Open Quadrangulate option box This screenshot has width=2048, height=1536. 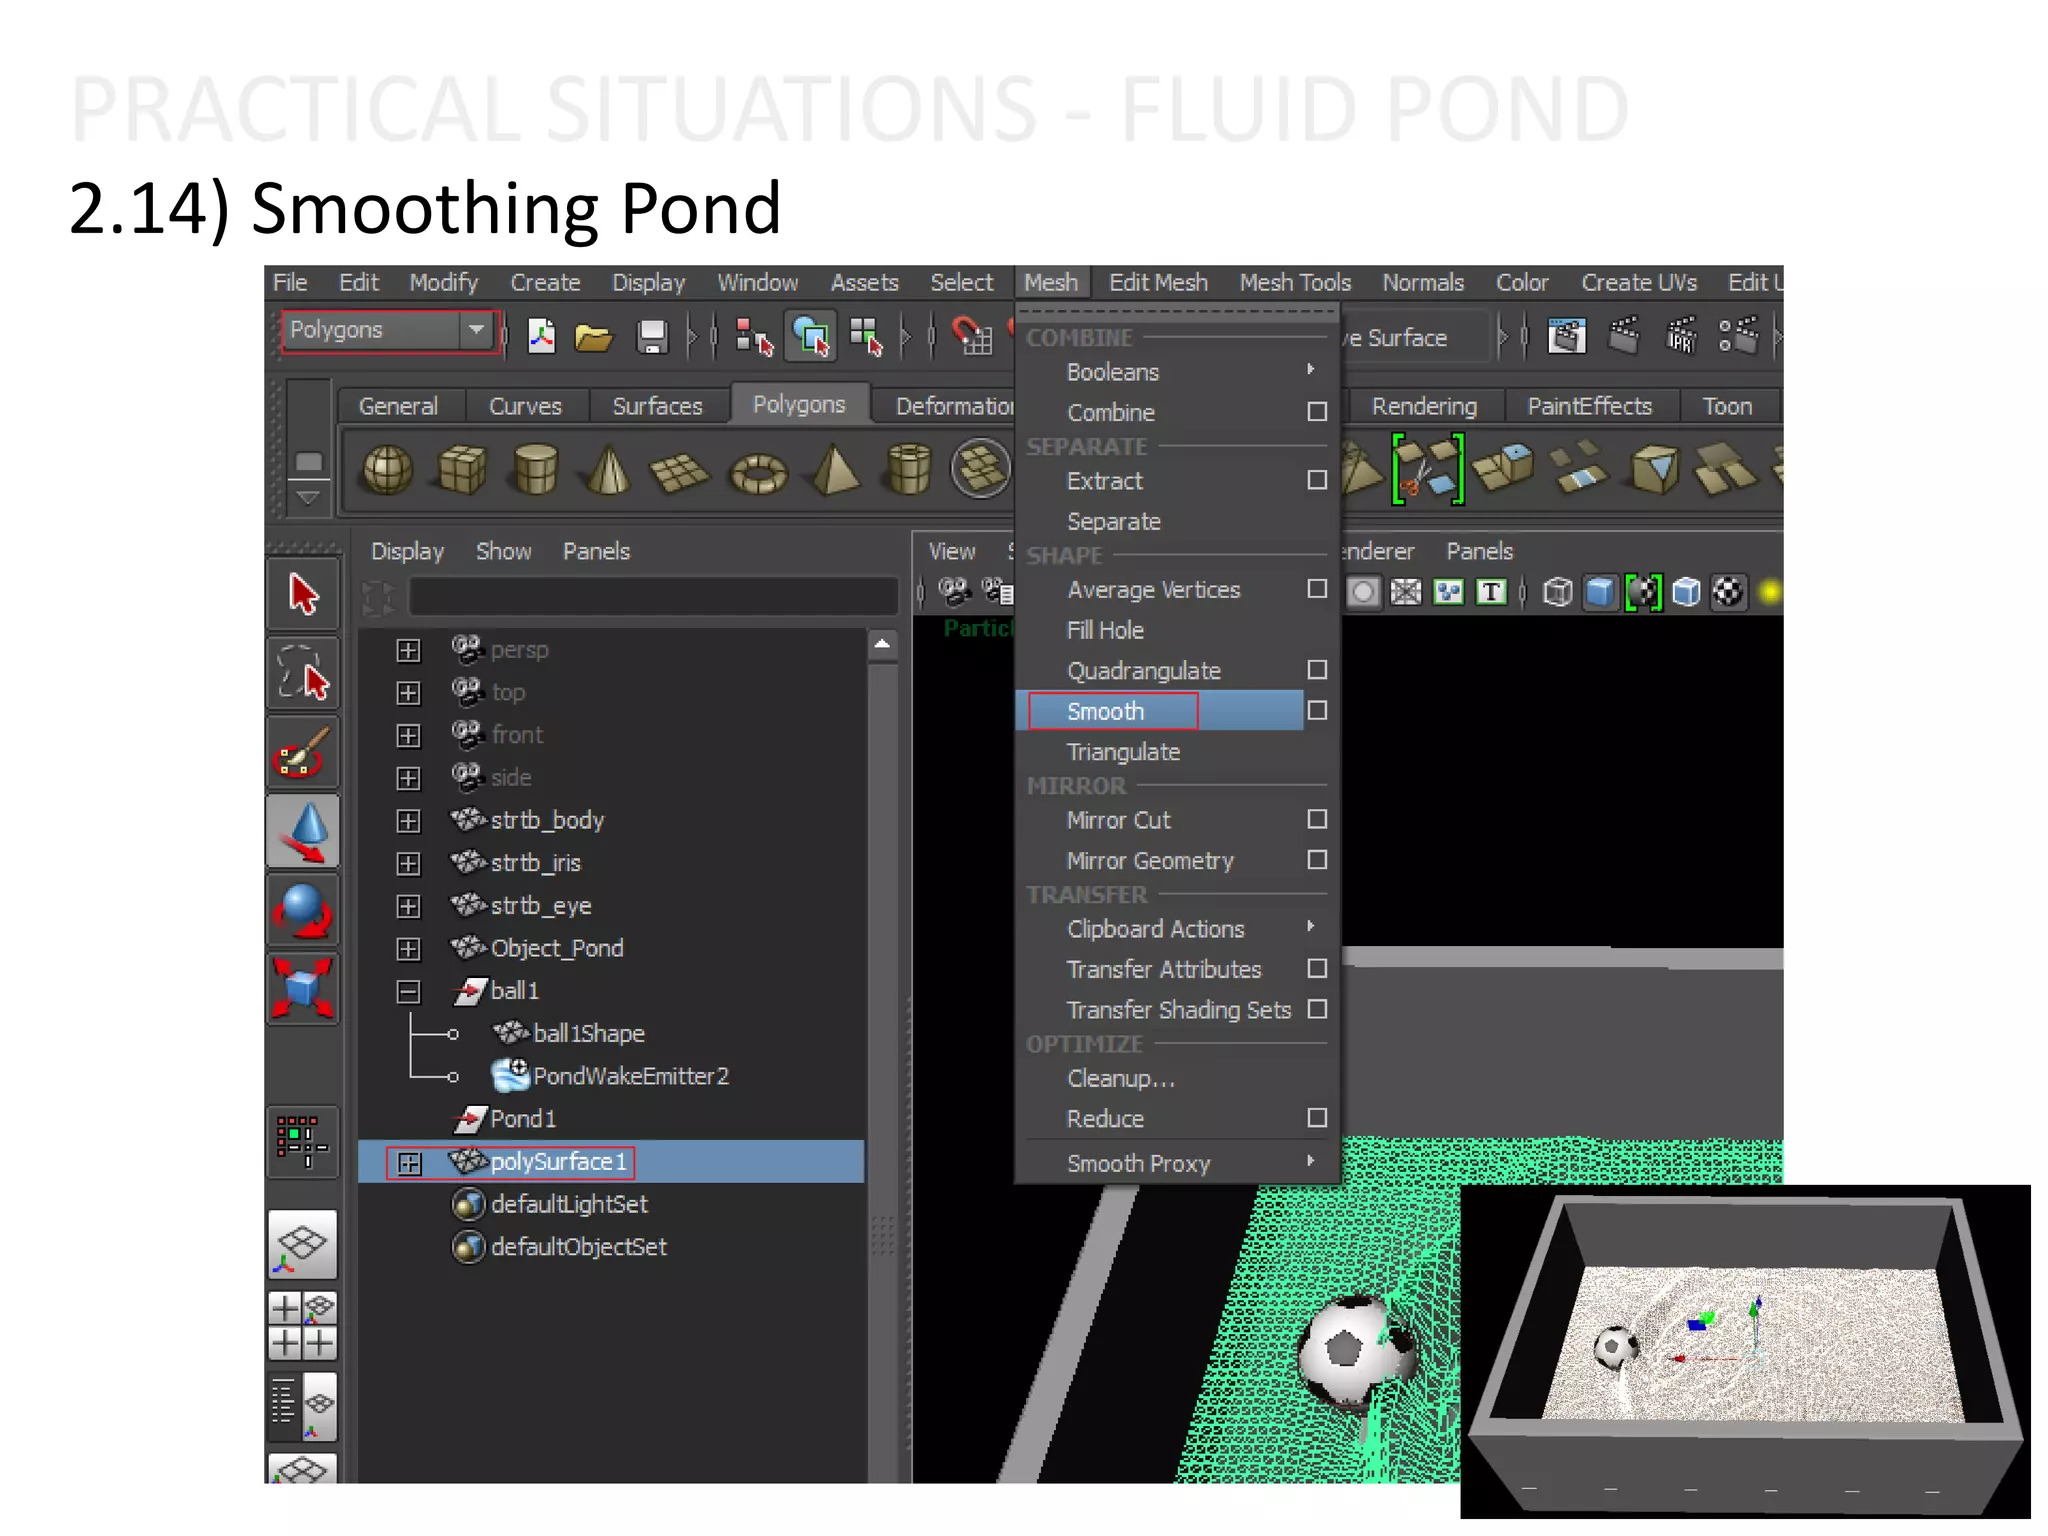click(x=1317, y=670)
